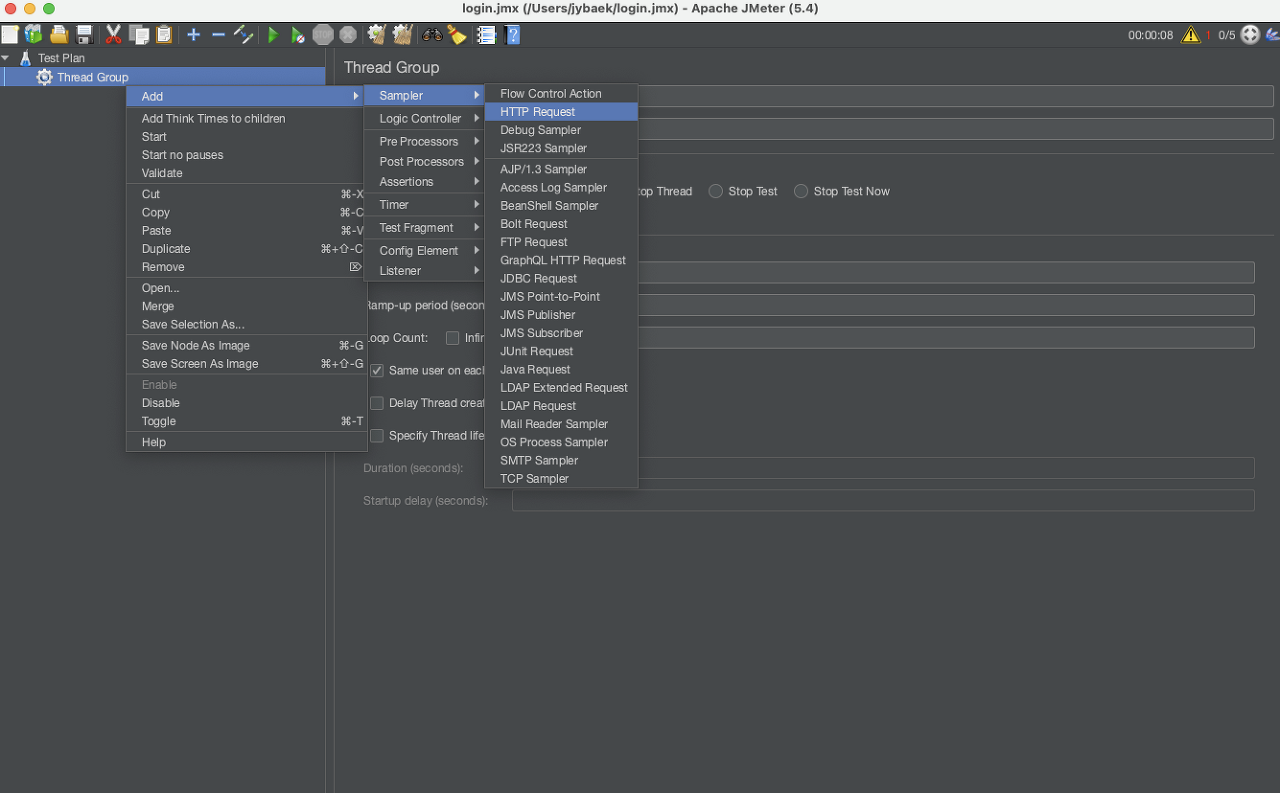This screenshot has width=1280, height=793.
Task: Expand the Config Element submenu
Action: [x=424, y=251]
